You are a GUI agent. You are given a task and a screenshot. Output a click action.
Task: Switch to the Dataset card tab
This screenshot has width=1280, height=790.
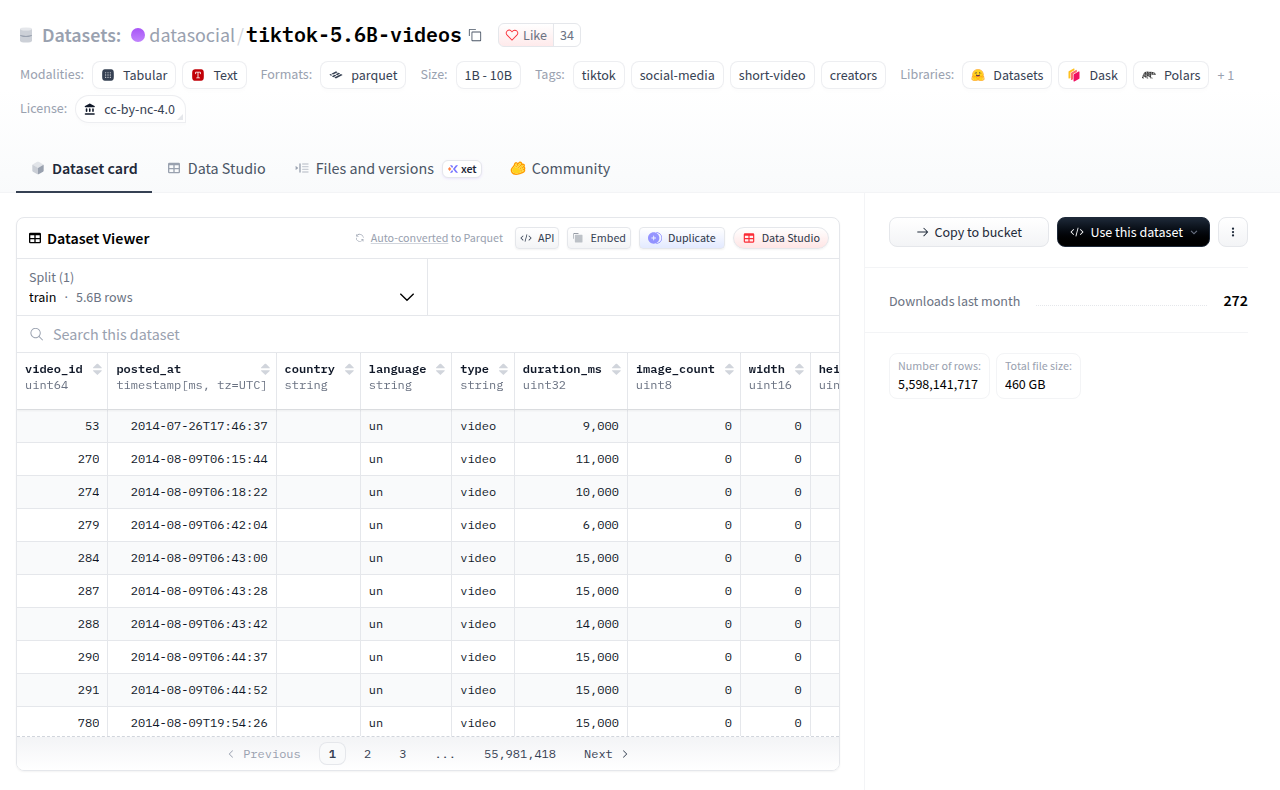point(84,169)
